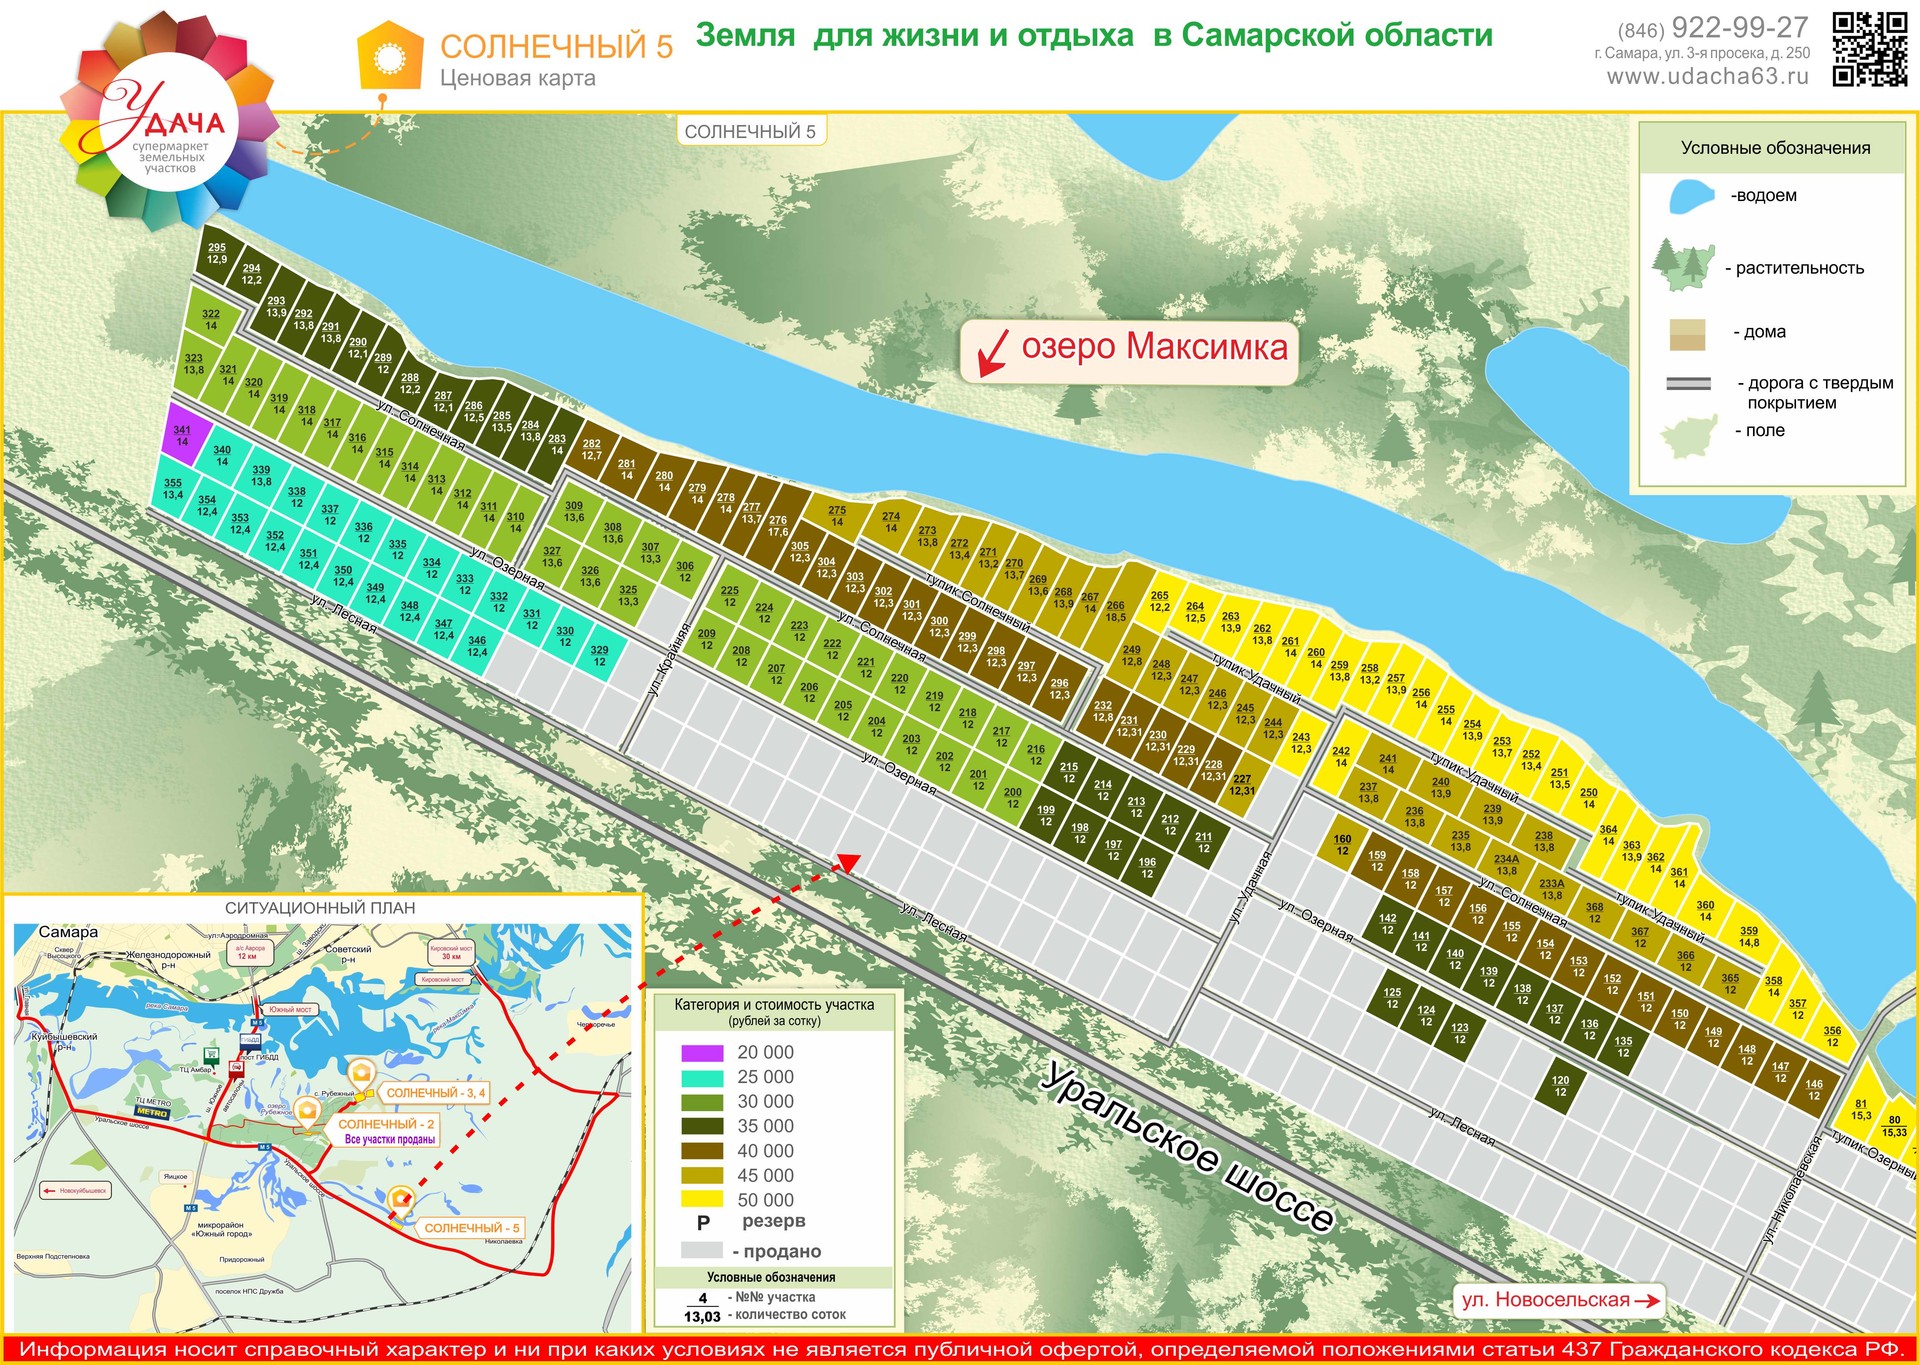Click the Солнечный 2 house pin on the situational plan
Viewport: 1920px width, 1365px height.
[307, 1116]
